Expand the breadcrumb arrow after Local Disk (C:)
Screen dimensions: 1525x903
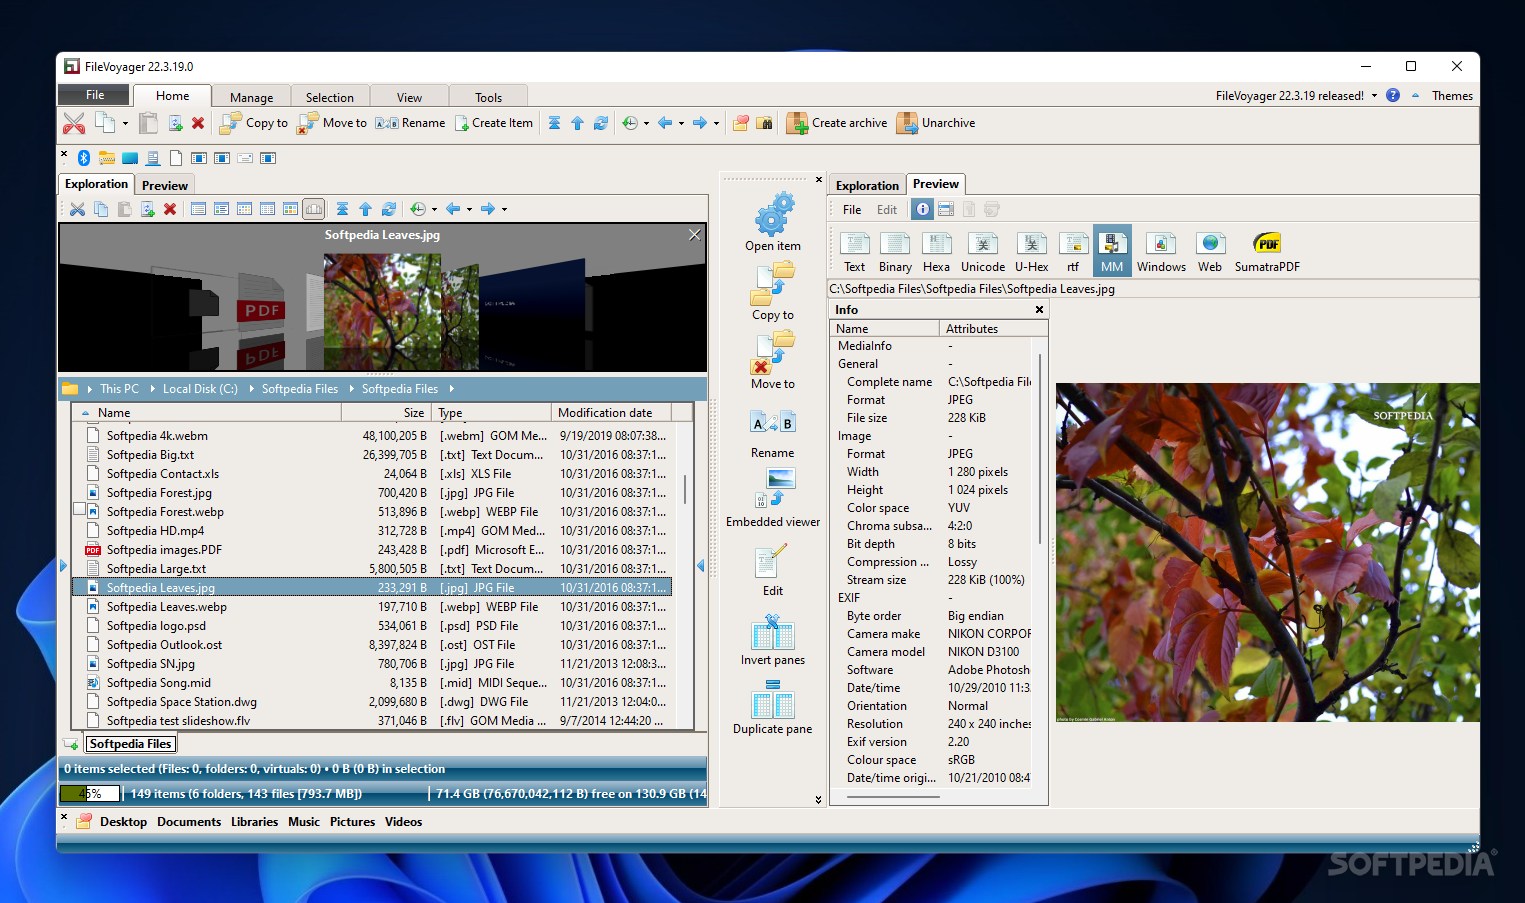252,389
